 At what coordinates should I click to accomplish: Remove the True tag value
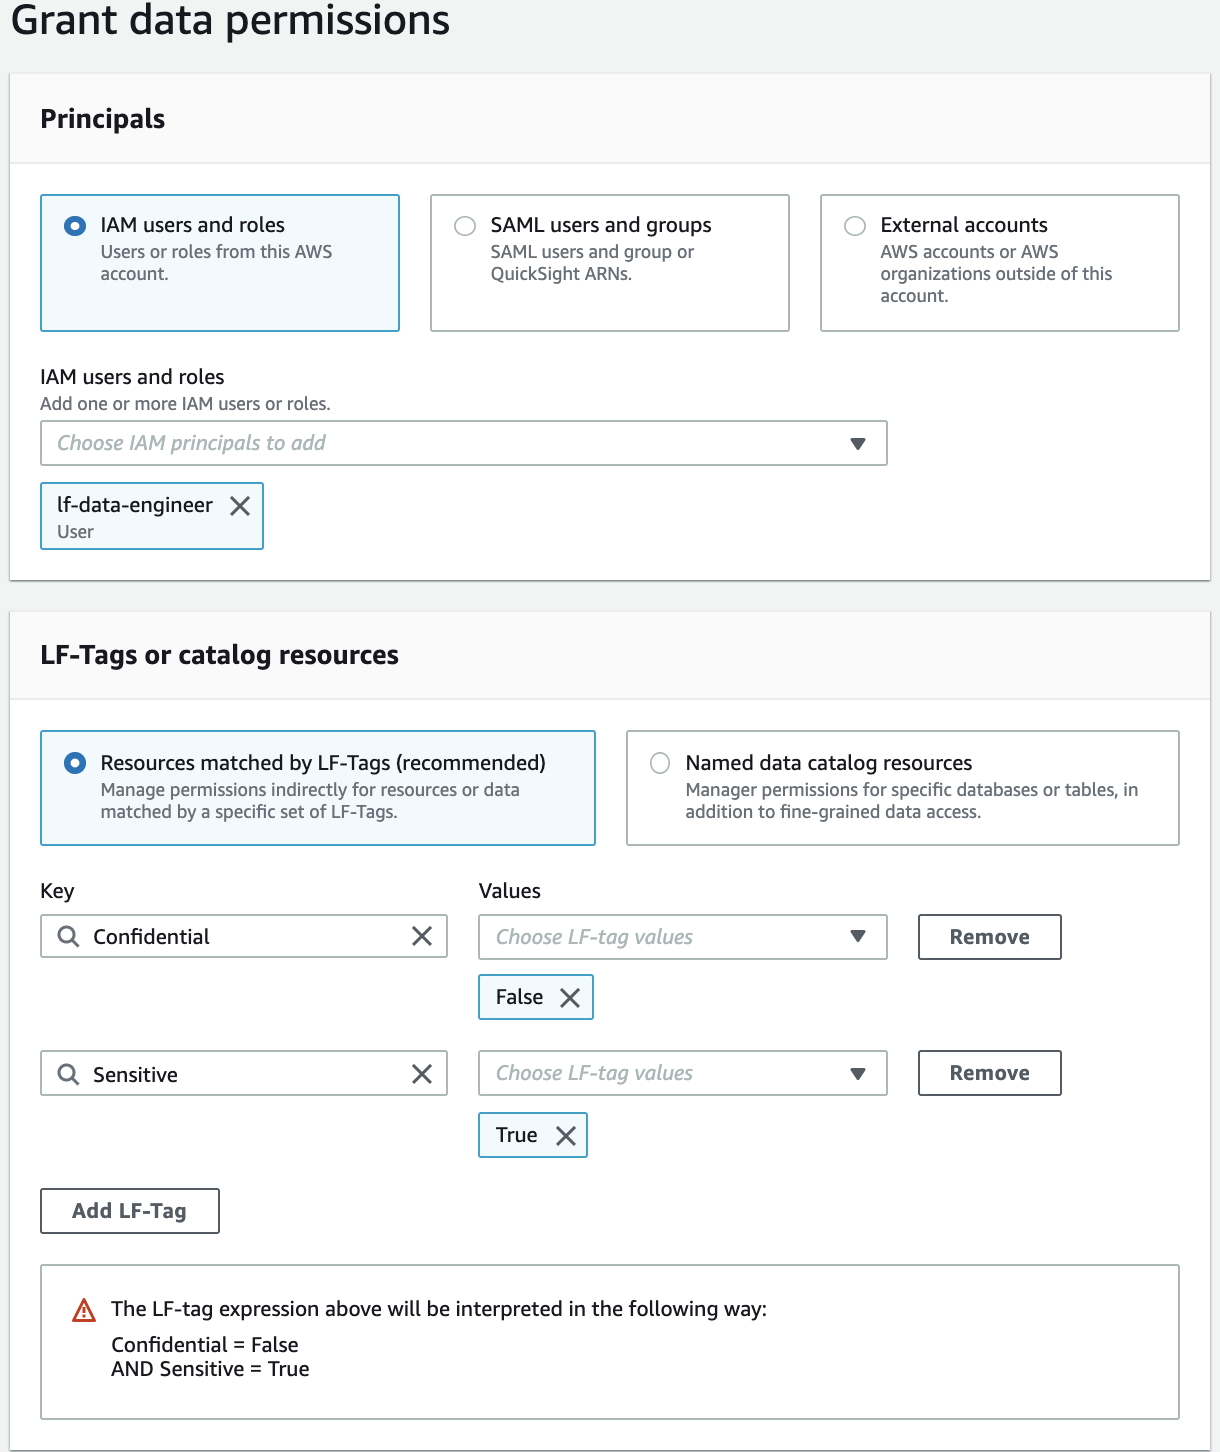(x=566, y=1136)
